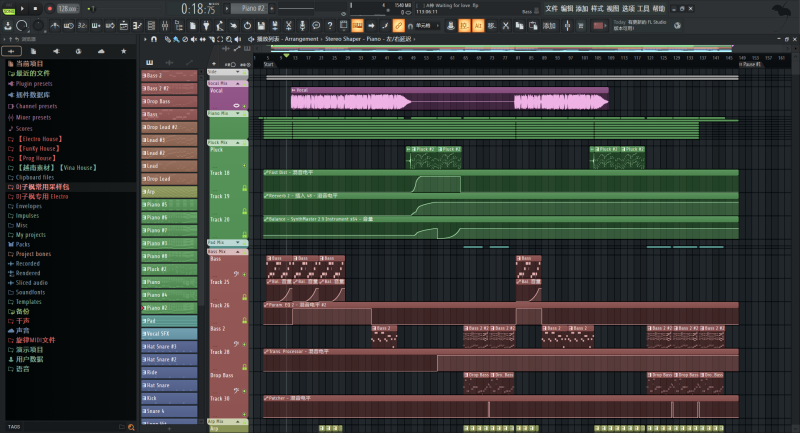Select the browser files tab icon
This screenshot has width=800, height=433.
point(33,51)
